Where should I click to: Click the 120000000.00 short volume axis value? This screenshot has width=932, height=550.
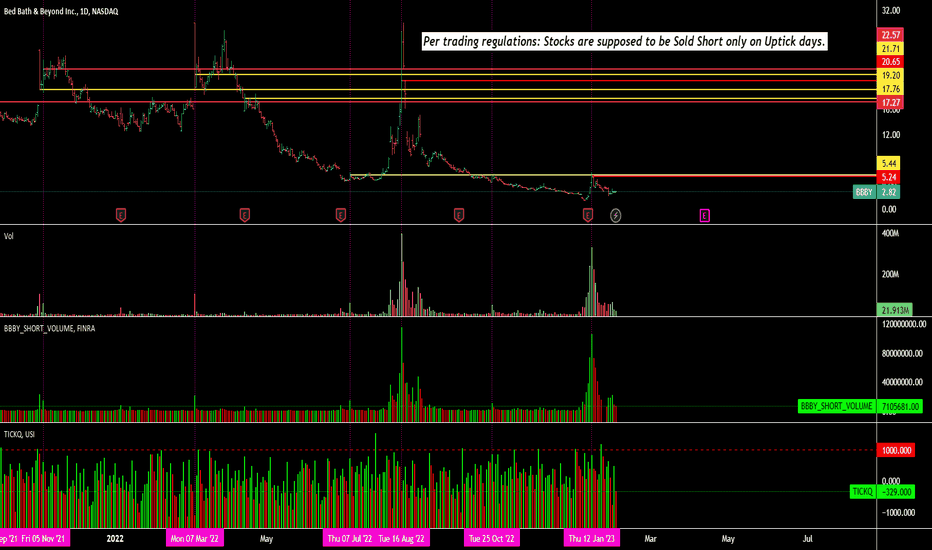[903, 324]
